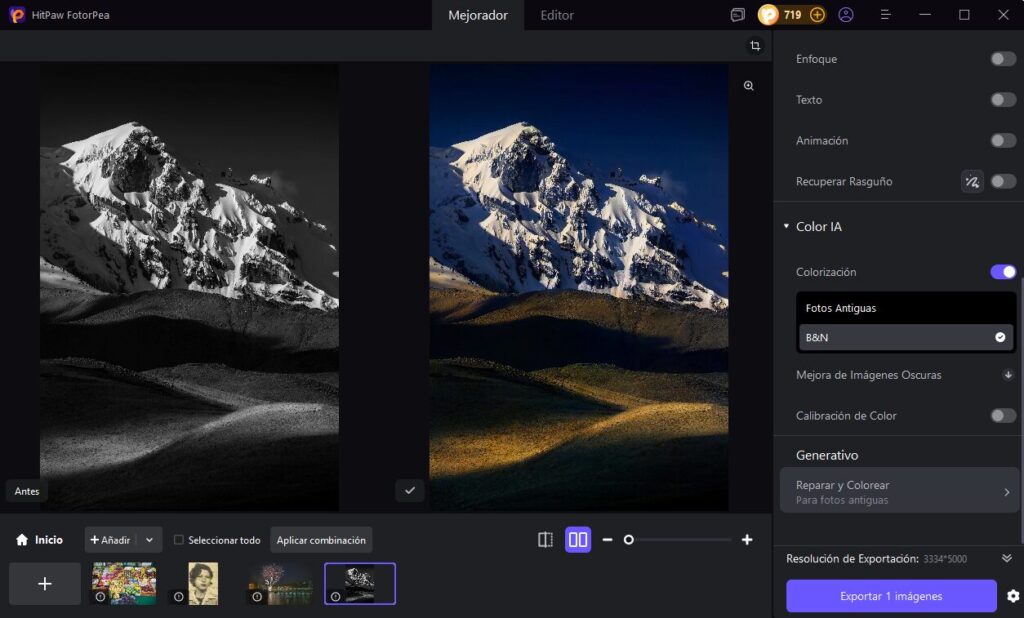Image resolution: width=1024 pixels, height=618 pixels.
Task: Switch to the Editor tab
Action: 557,15
